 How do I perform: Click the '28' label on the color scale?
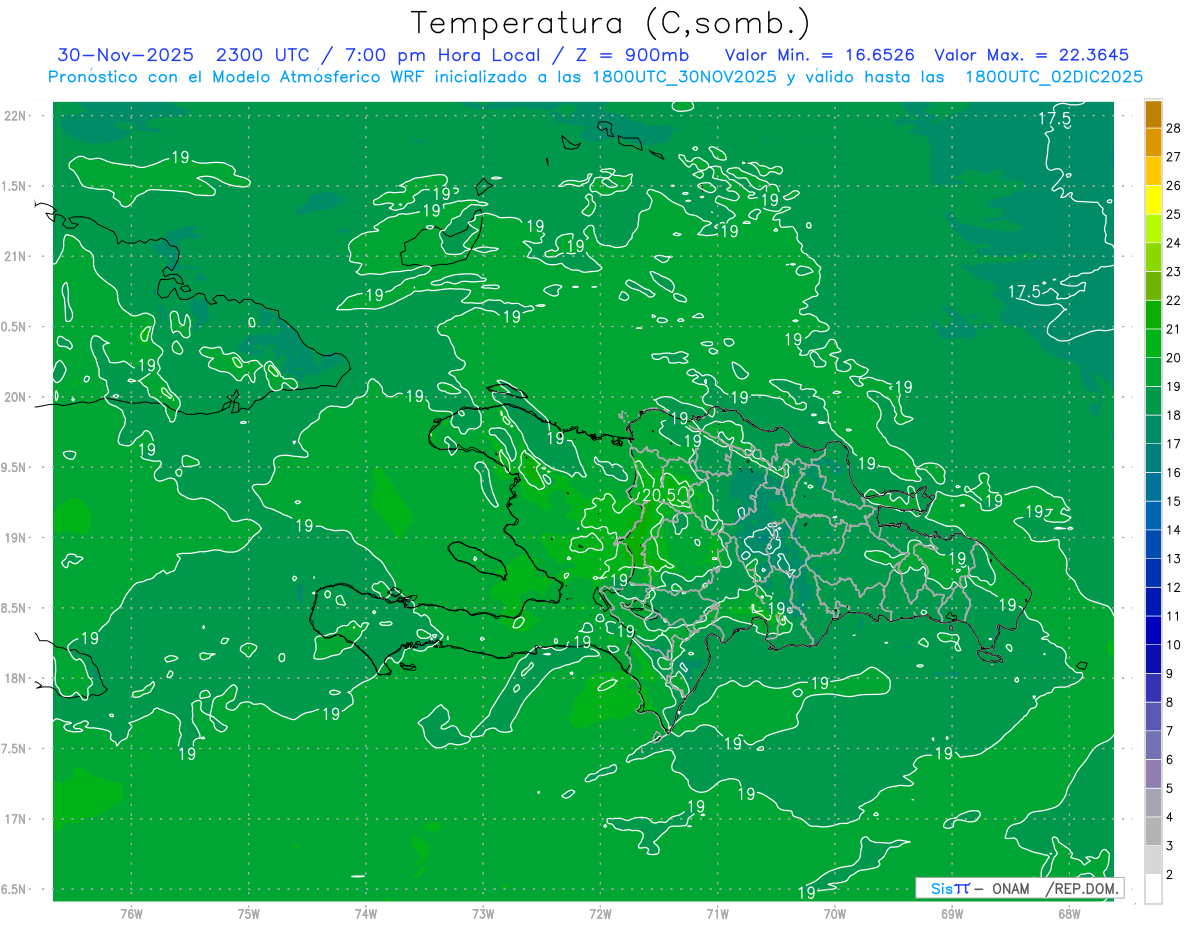tap(1173, 128)
